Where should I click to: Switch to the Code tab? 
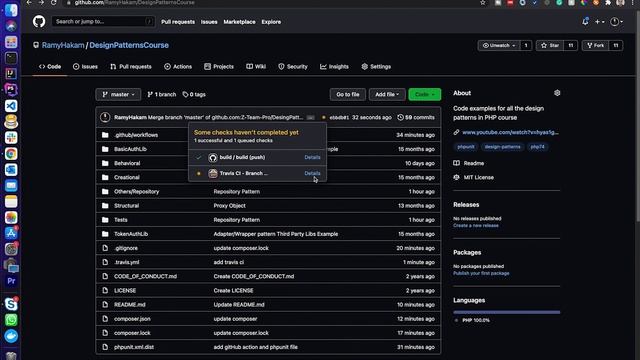(x=50, y=67)
